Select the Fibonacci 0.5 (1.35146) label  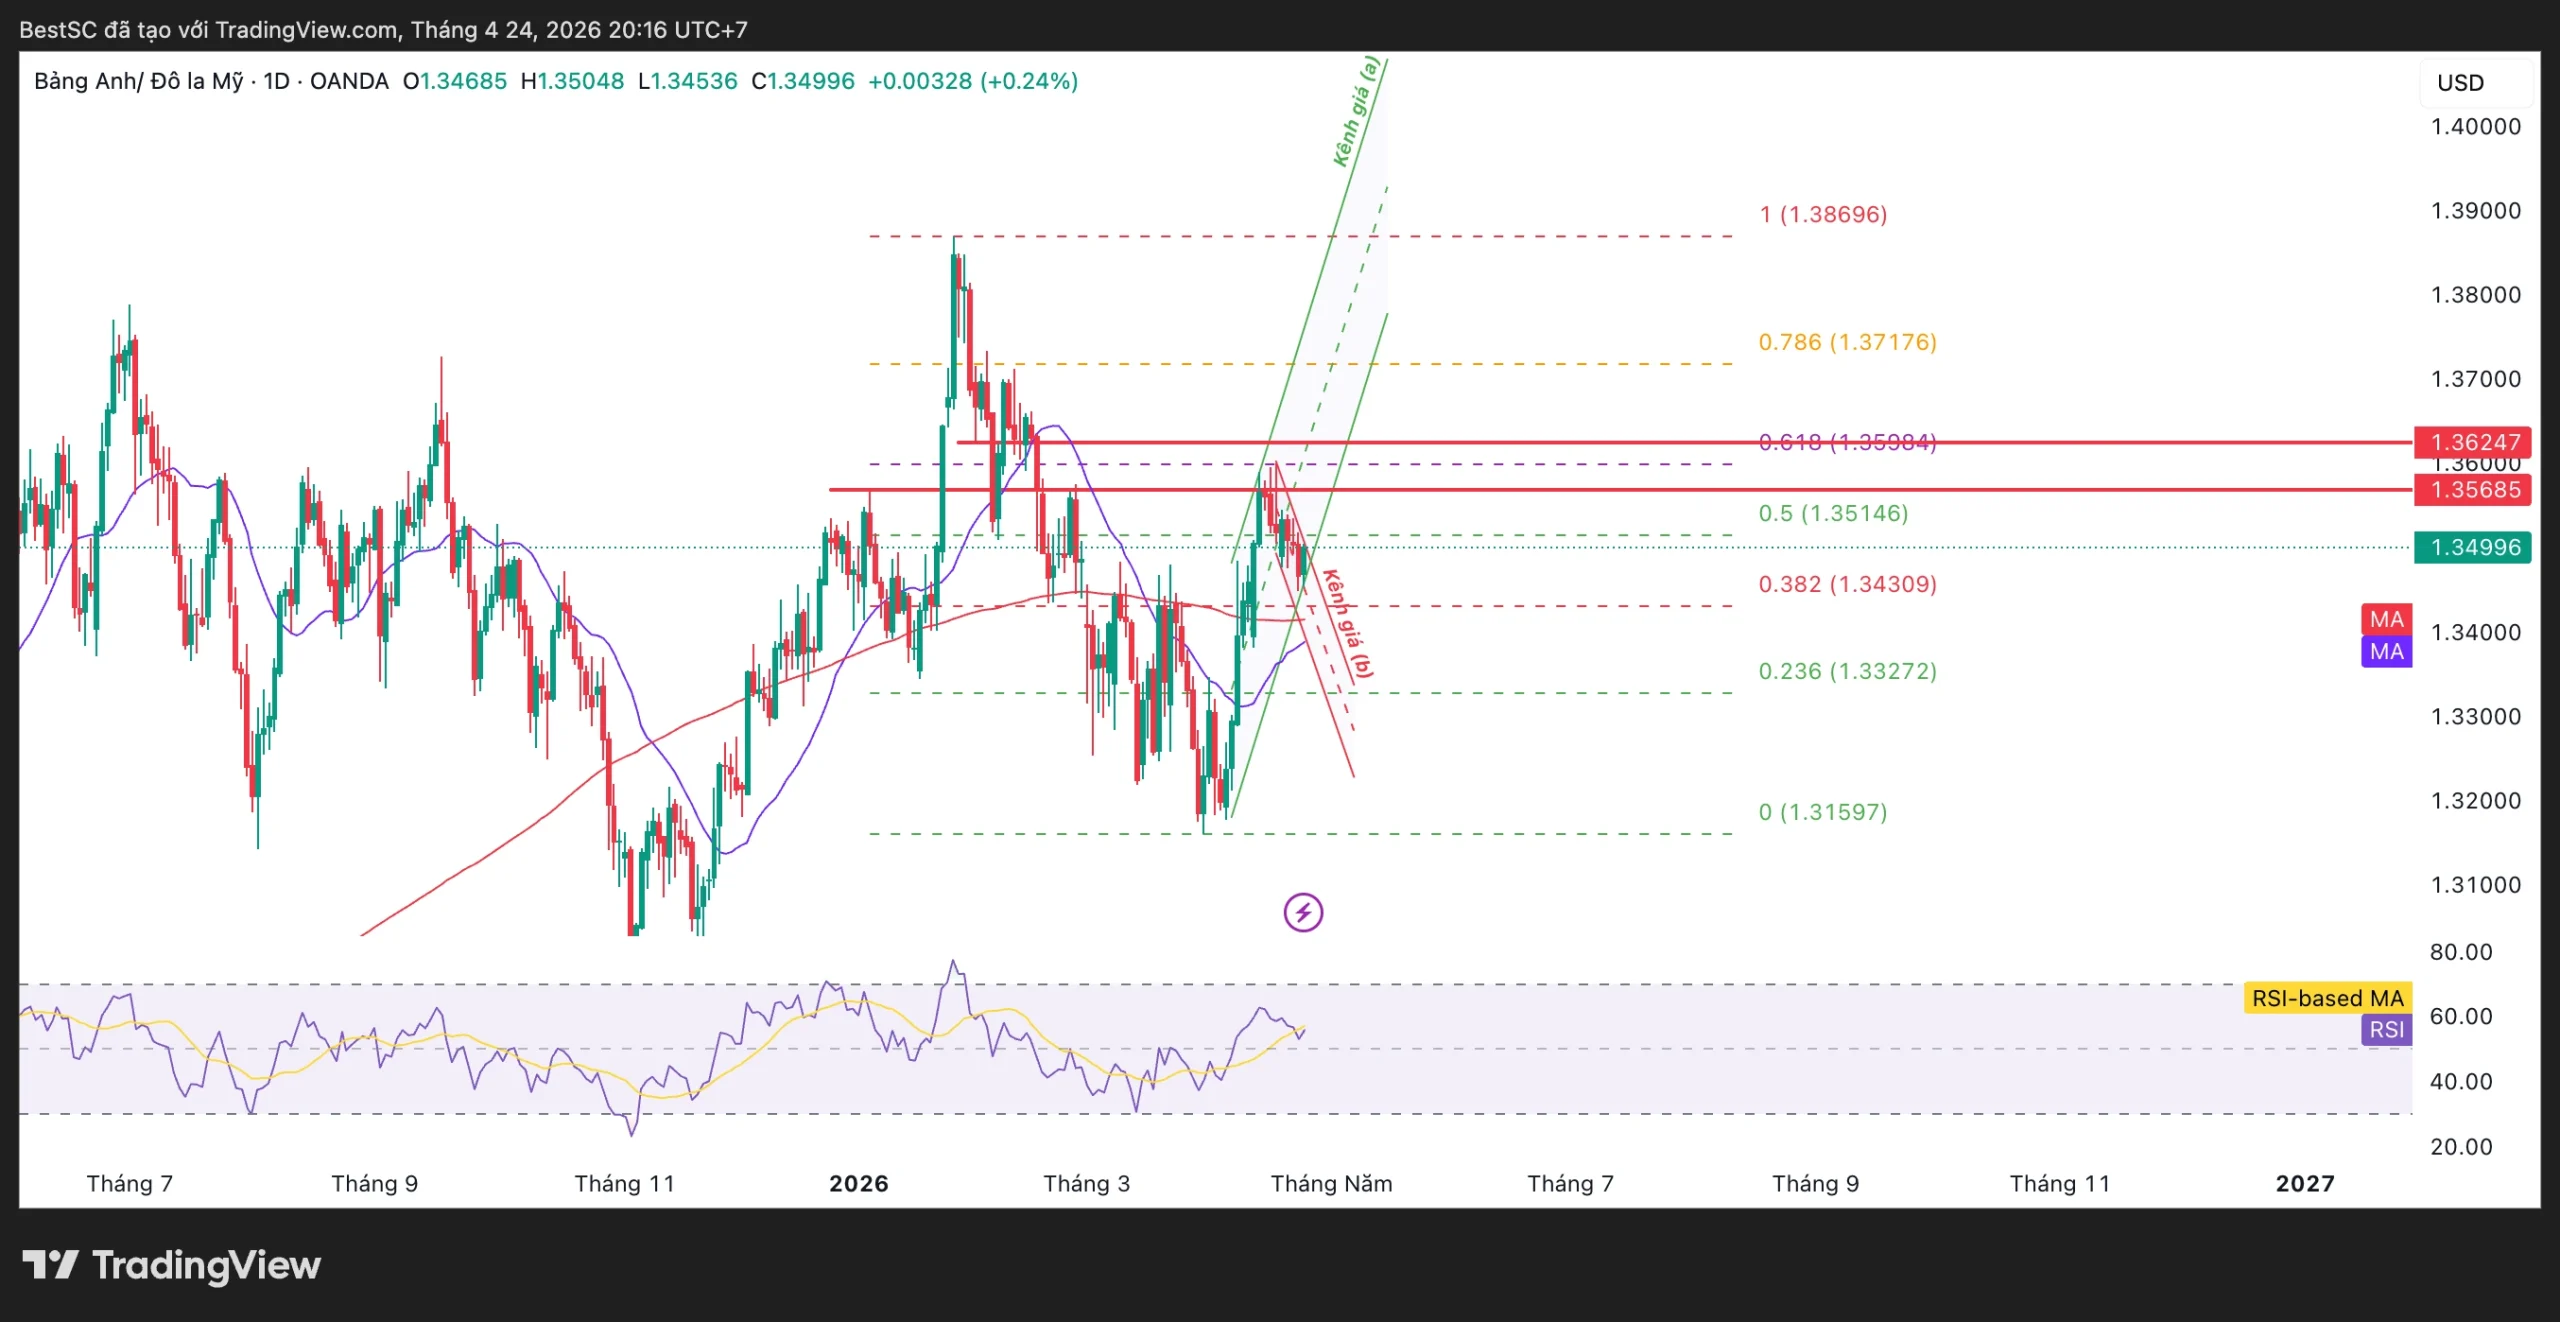1833,513
